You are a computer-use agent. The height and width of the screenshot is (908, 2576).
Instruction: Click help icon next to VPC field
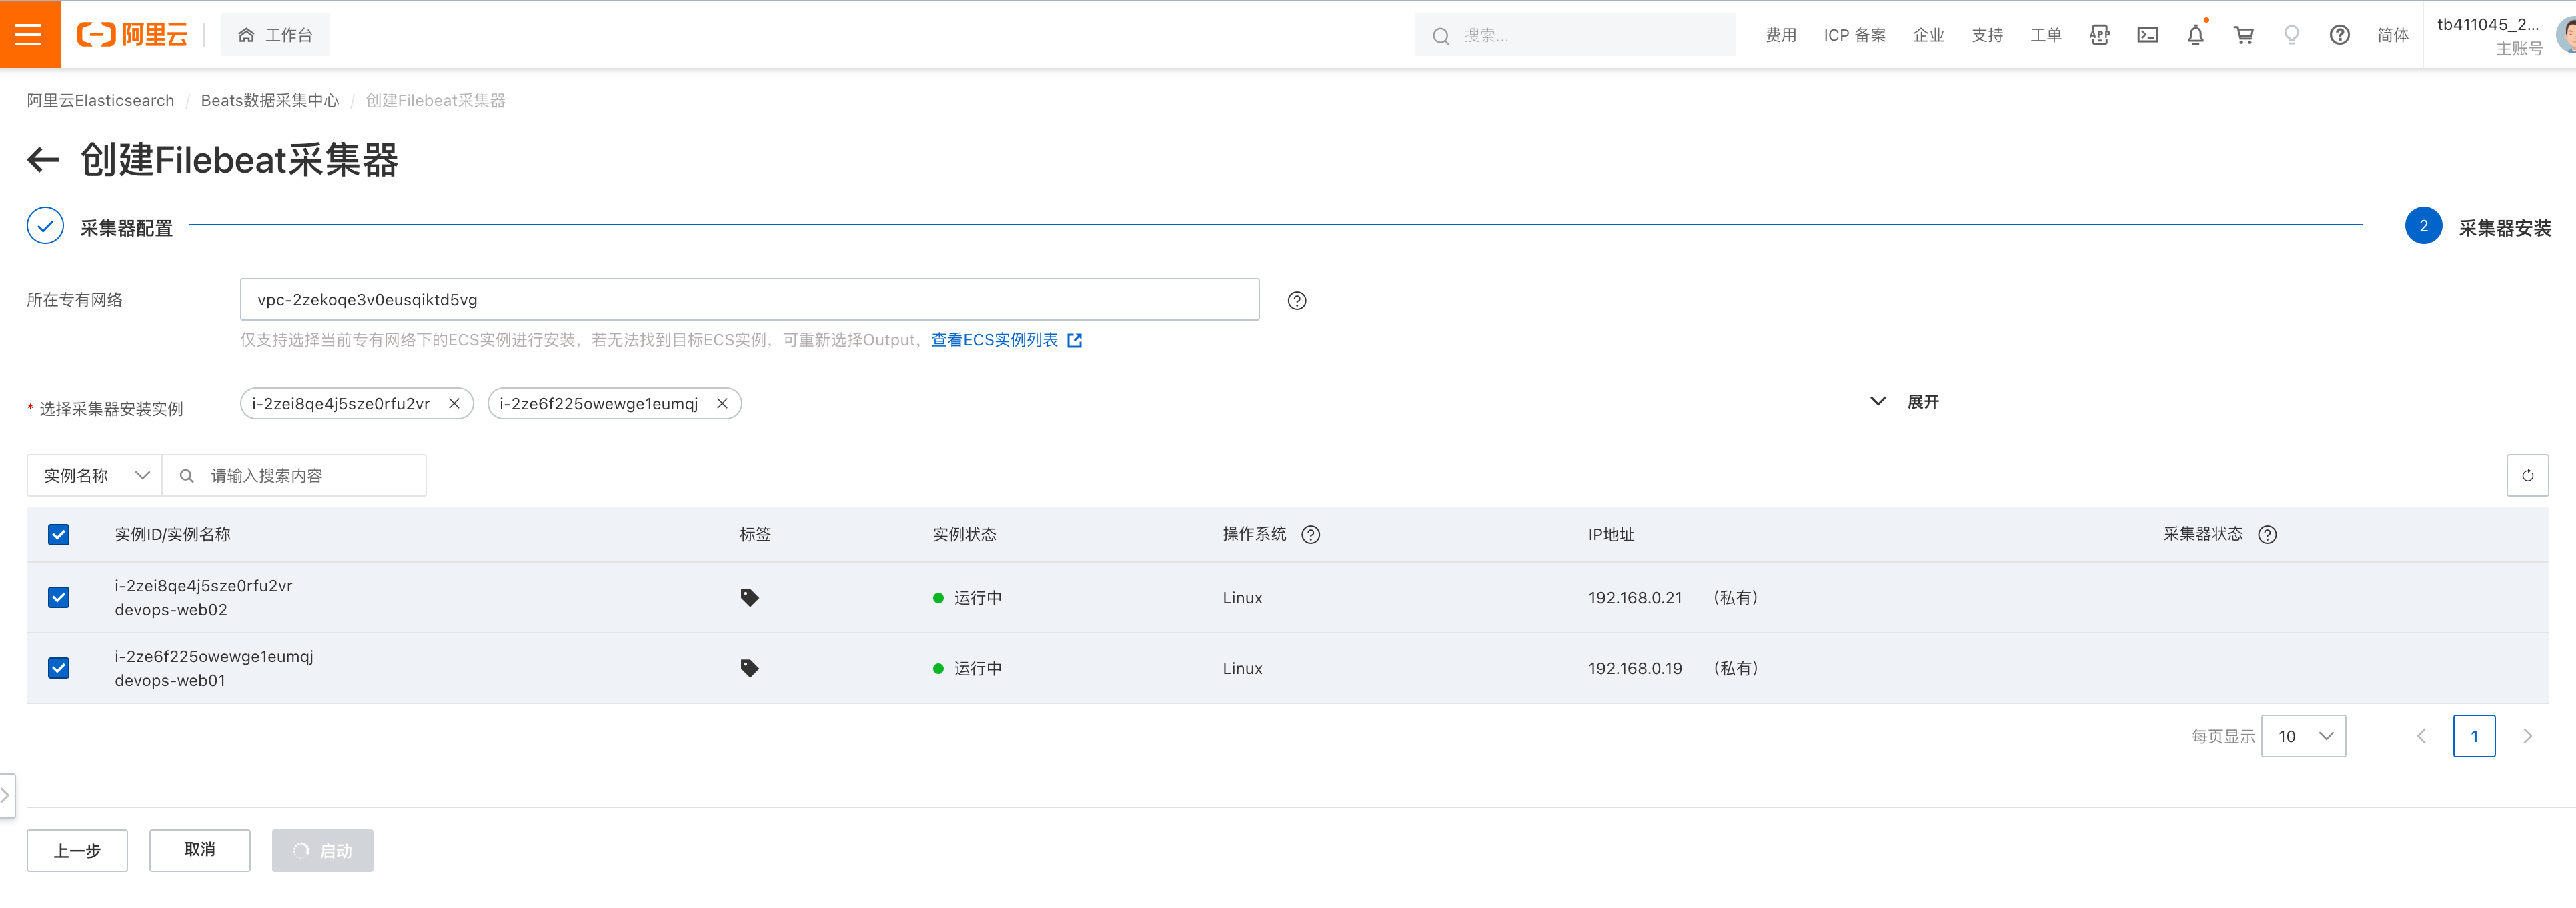coord(1296,301)
